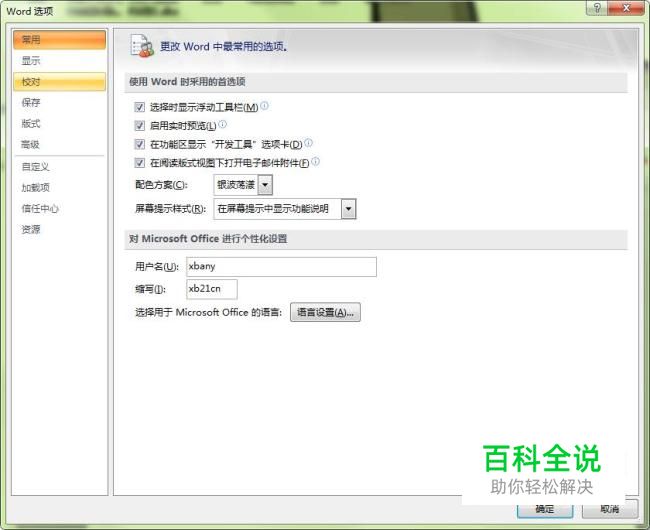Click the 选择用于 Microsoft Office 的语言 label
This screenshot has width=650, height=530.
coord(209,312)
